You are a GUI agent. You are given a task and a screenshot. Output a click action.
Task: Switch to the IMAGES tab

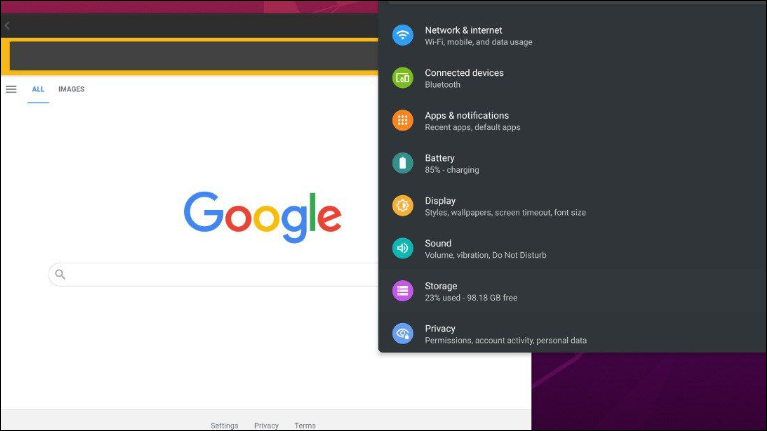tap(71, 89)
